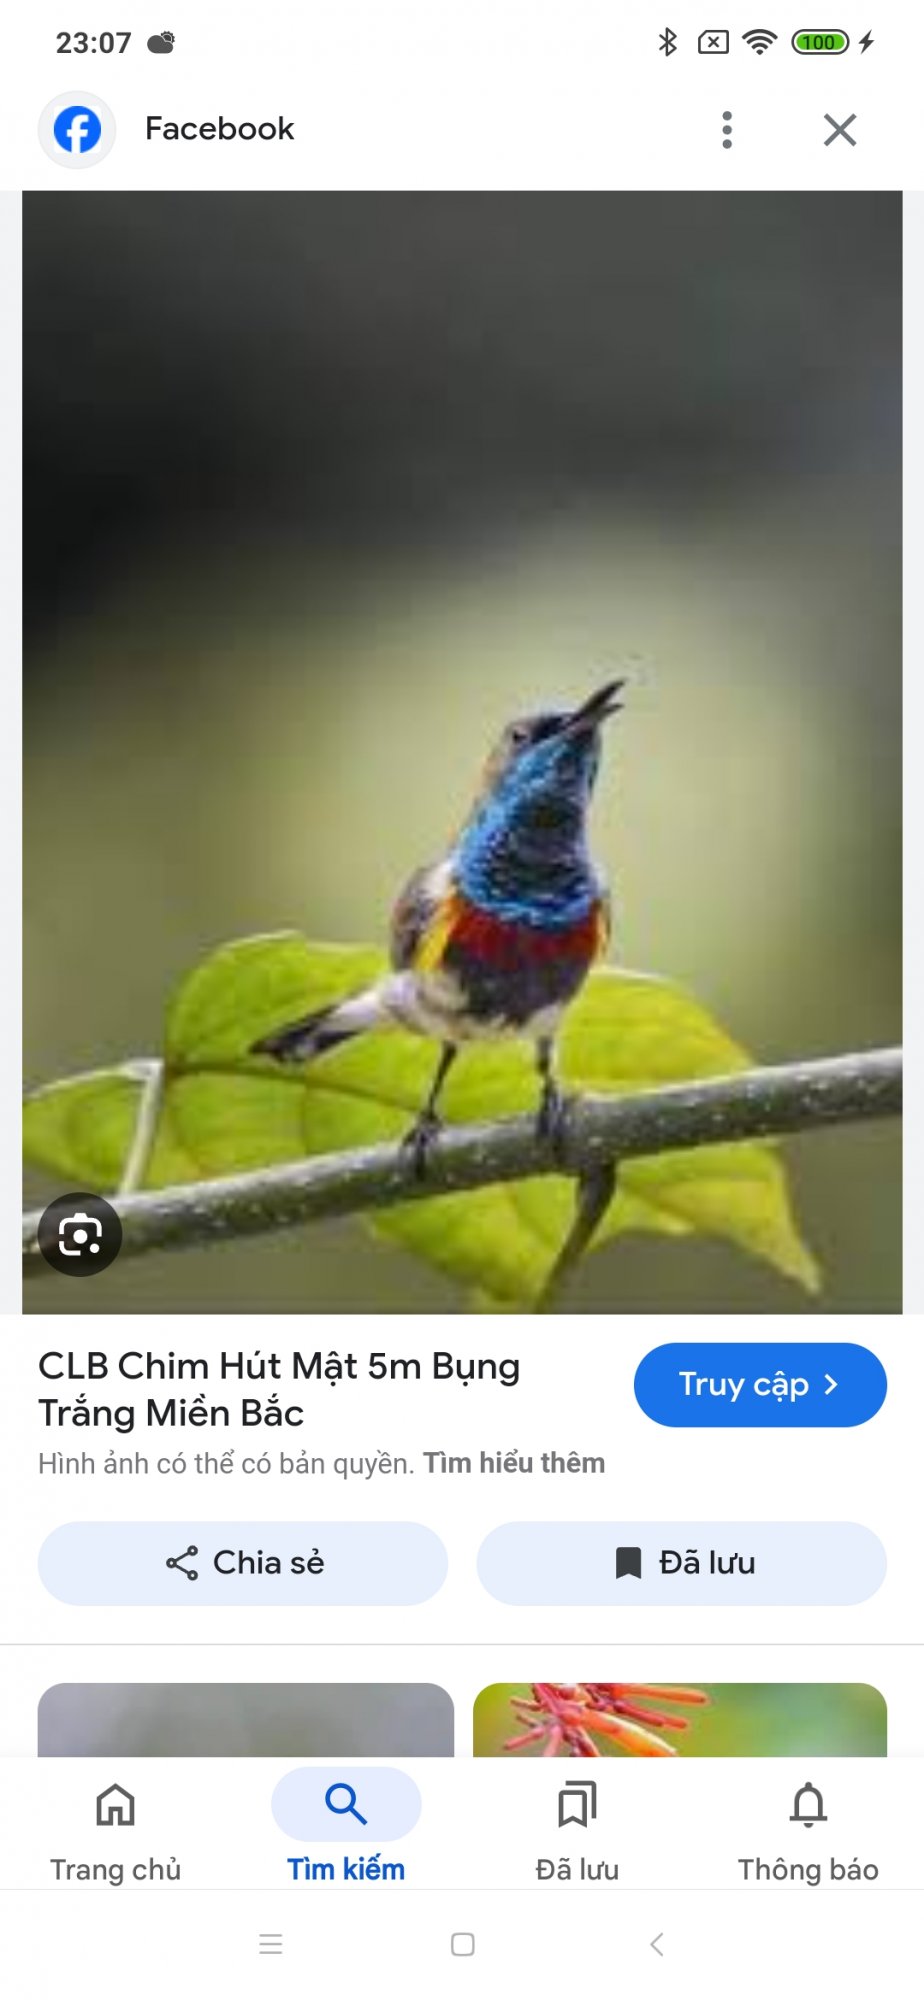Tap the chevron arrow in Truy cập
The height and width of the screenshot is (2000, 924).
831,1385
